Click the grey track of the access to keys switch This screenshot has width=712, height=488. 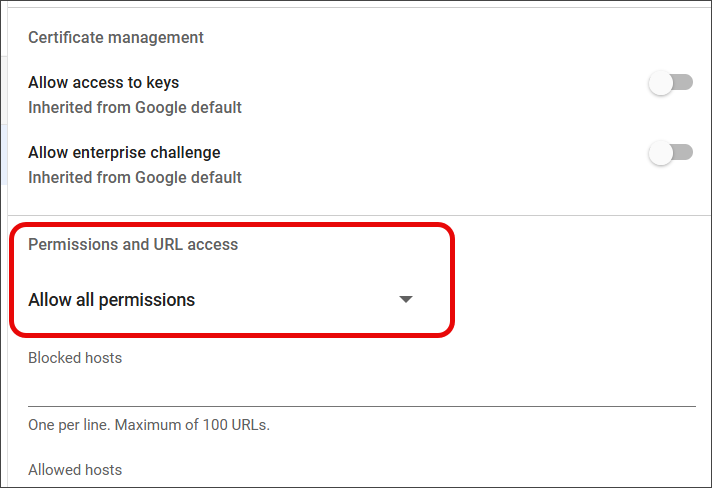pyautogui.click(x=684, y=83)
